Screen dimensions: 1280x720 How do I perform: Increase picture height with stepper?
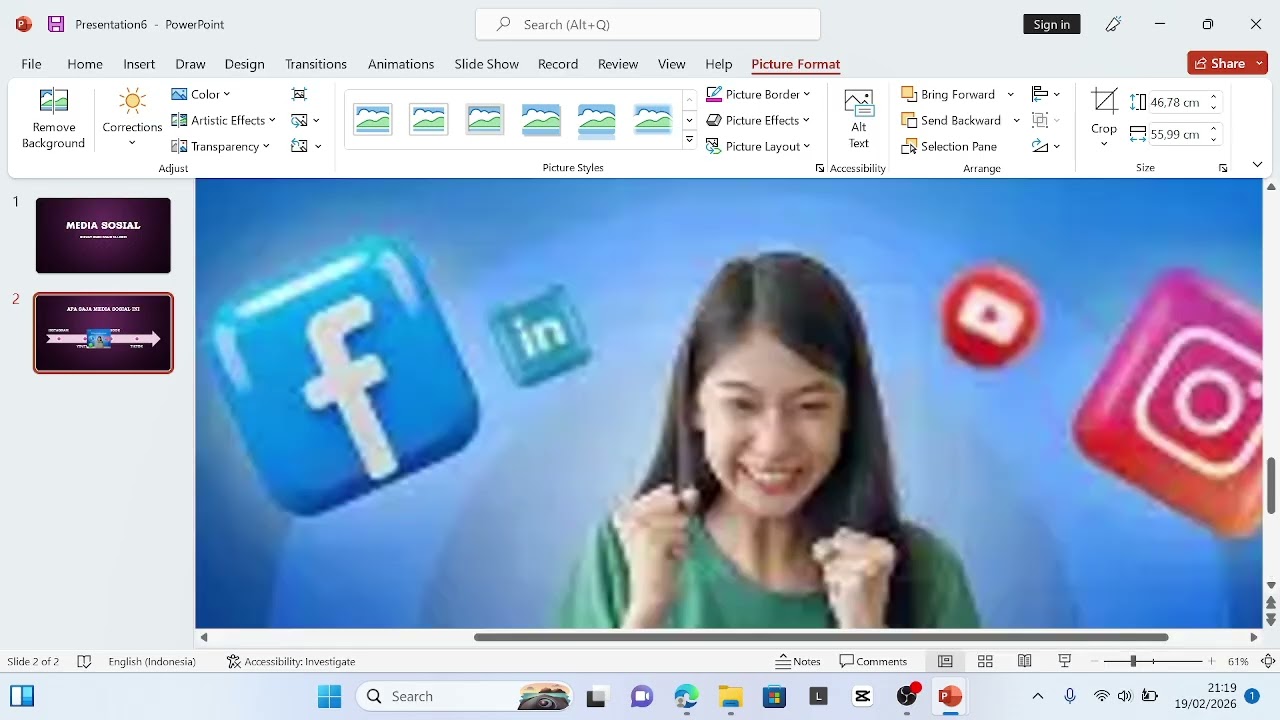(1214, 97)
